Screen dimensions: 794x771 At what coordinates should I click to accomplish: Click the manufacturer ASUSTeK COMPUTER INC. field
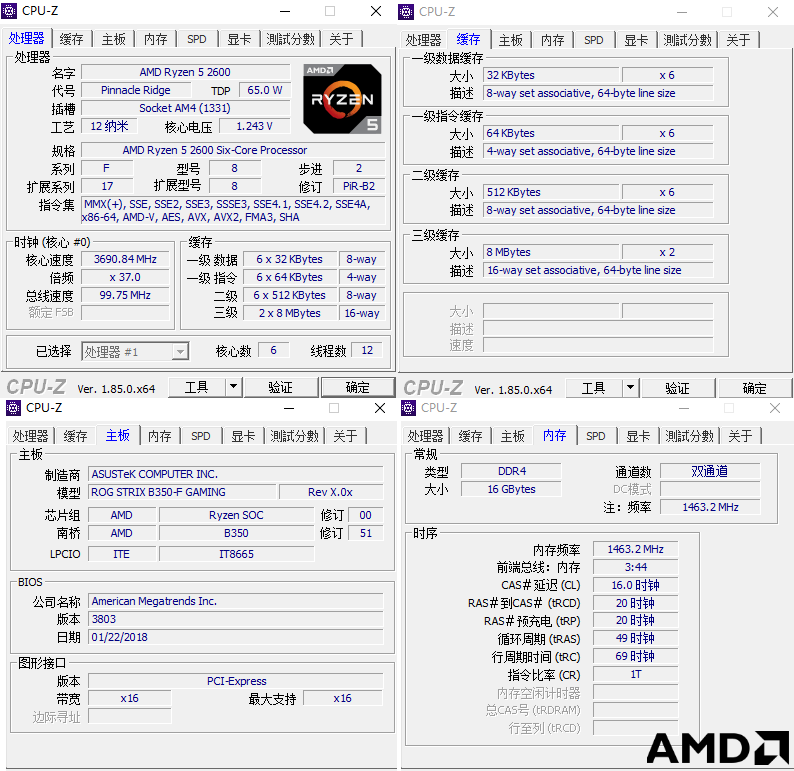pos(236,474)
